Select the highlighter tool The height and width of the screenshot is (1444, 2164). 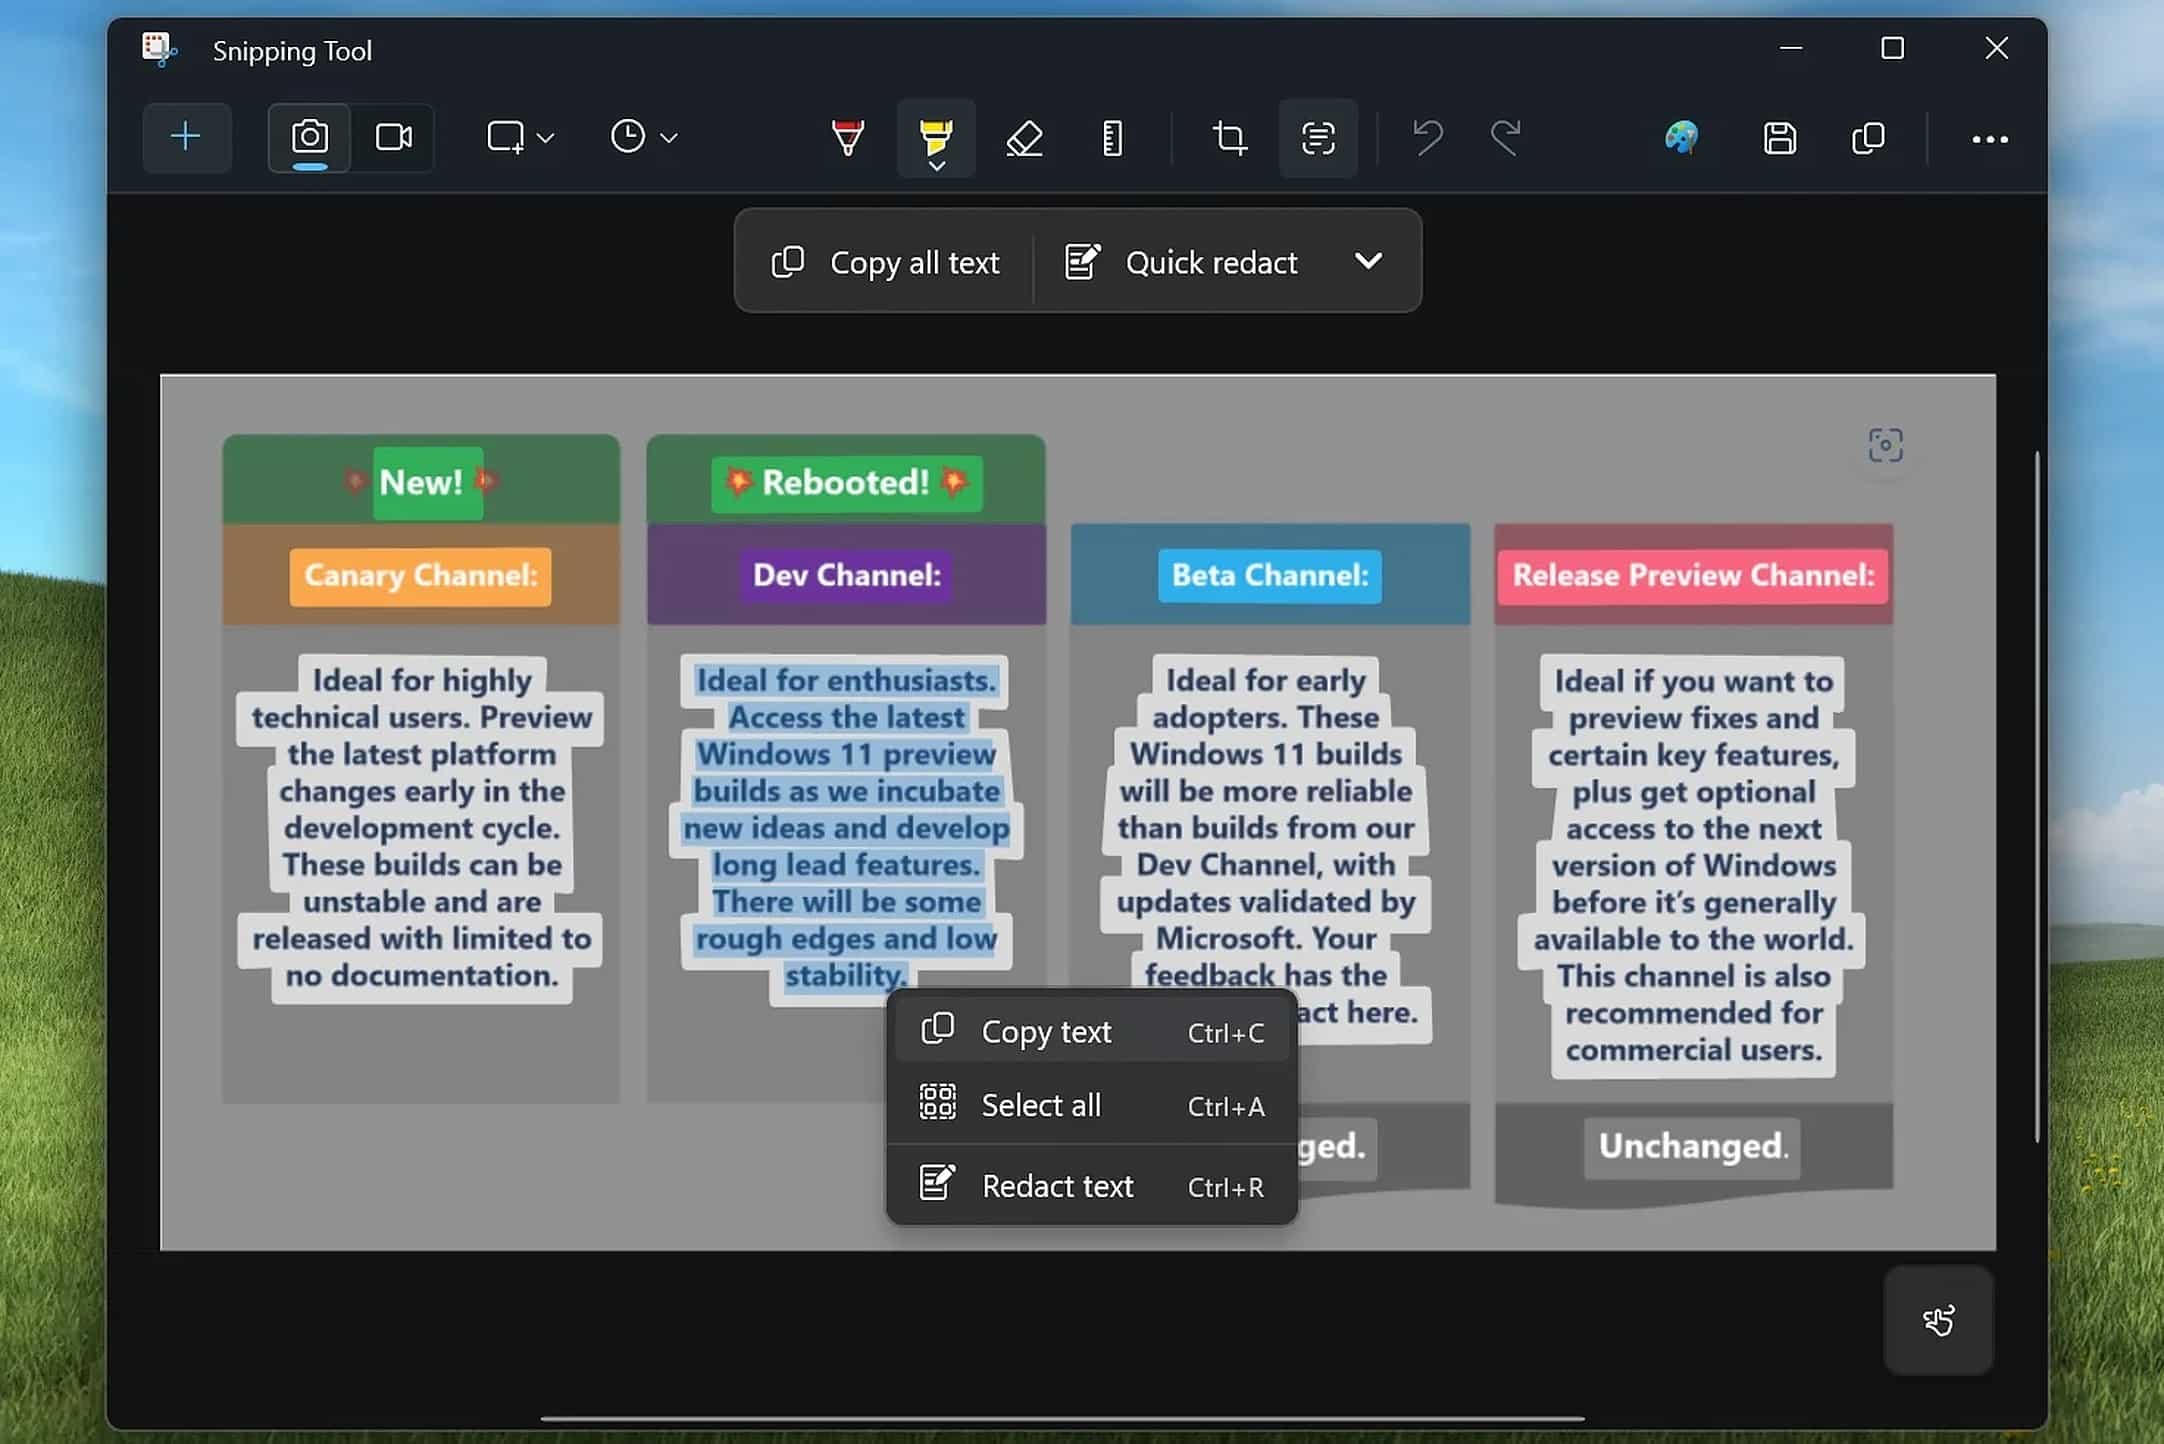pyautogui.click(x=935, y=137)
